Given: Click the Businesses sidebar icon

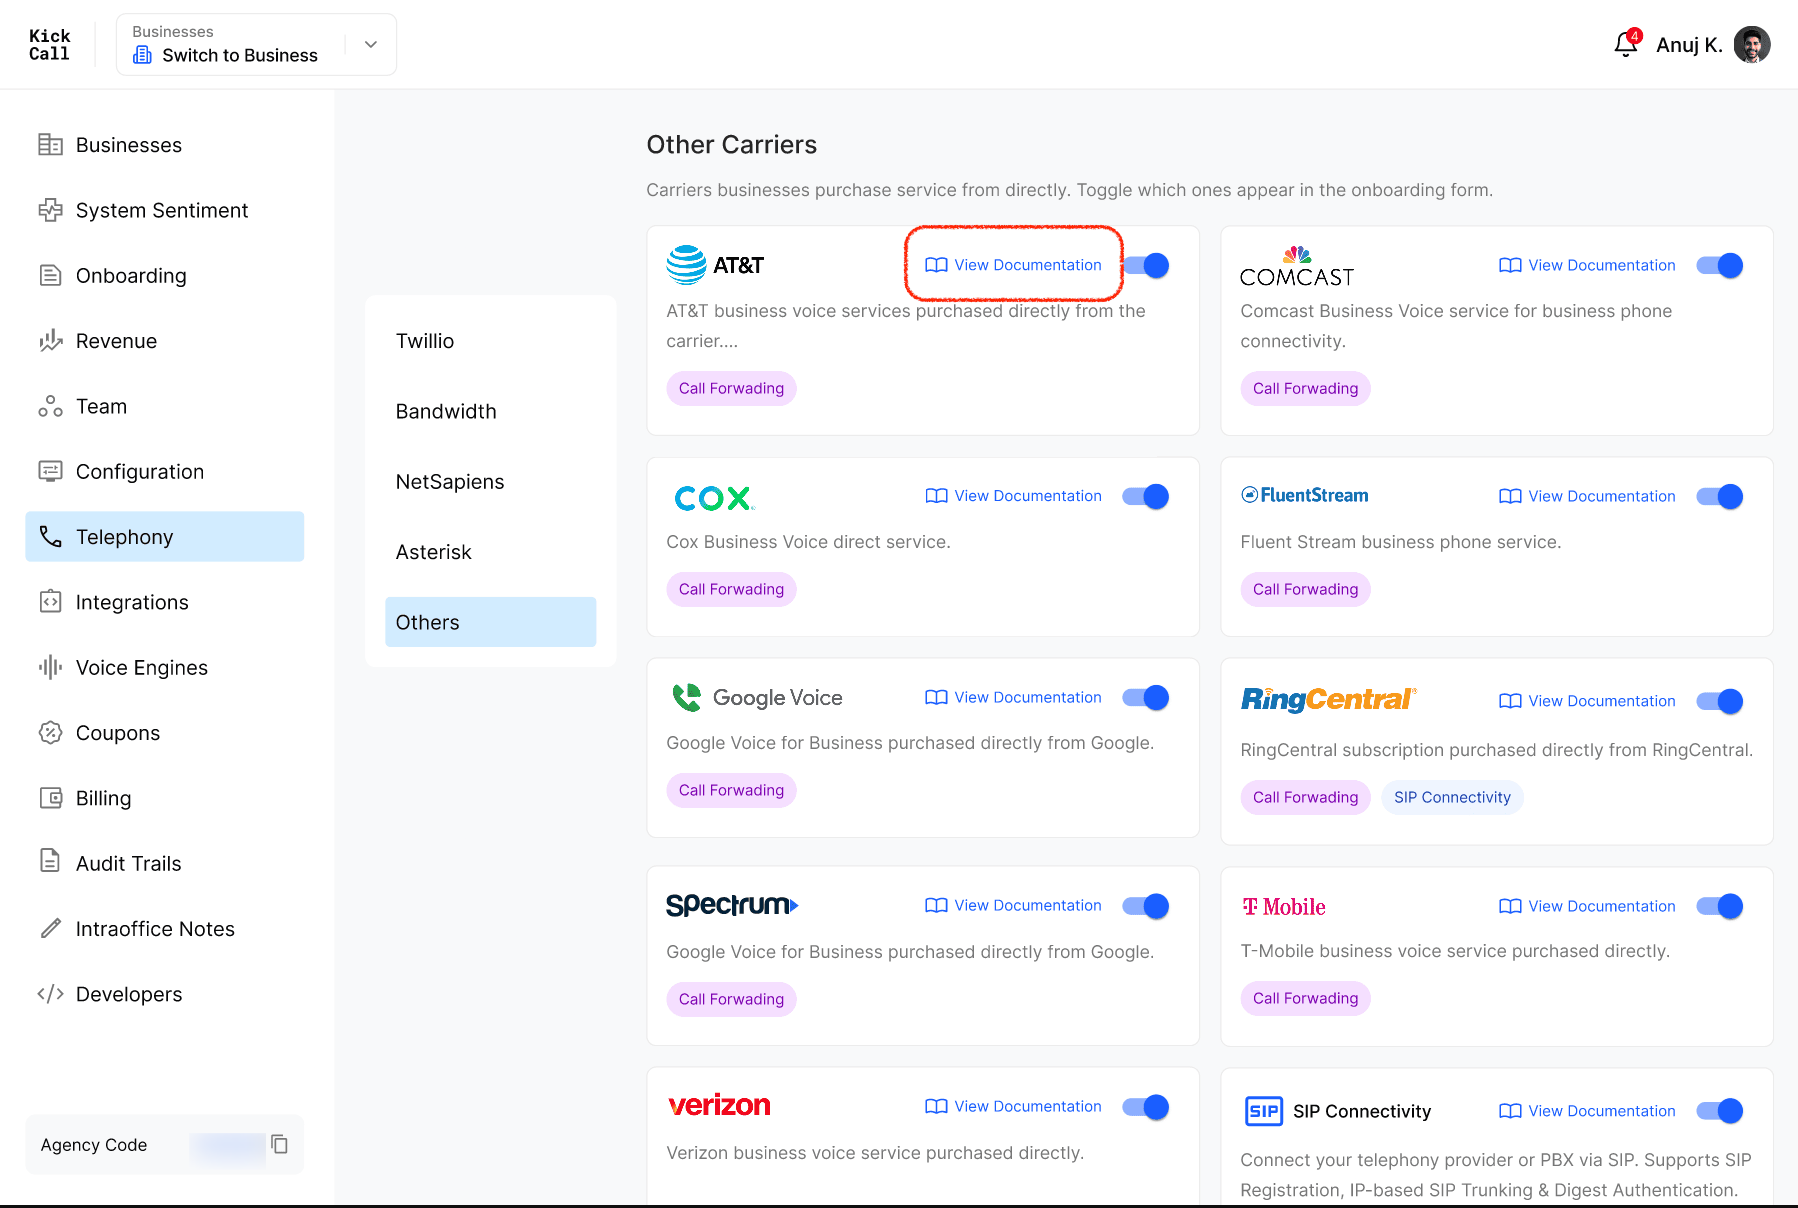Looking at the screenshot, I should (50, 145).
